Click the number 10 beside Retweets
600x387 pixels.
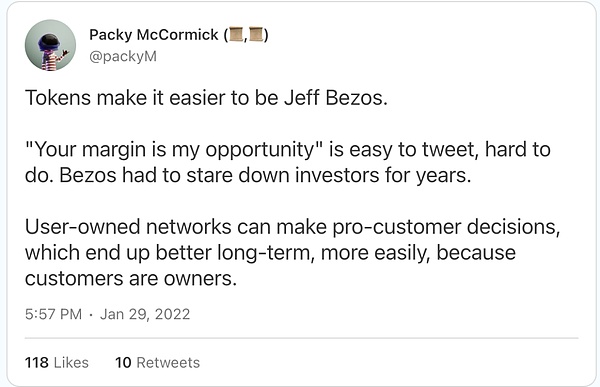123,363
